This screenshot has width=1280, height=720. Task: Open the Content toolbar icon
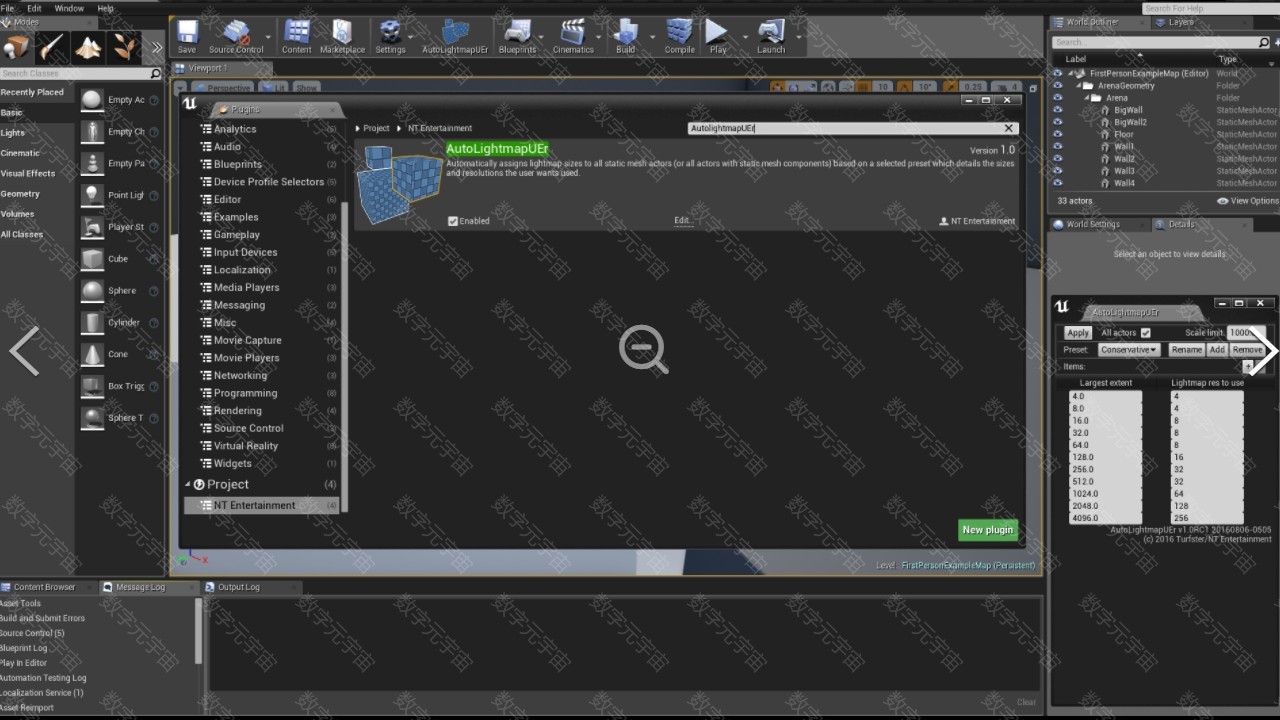[x=296, y=34]
